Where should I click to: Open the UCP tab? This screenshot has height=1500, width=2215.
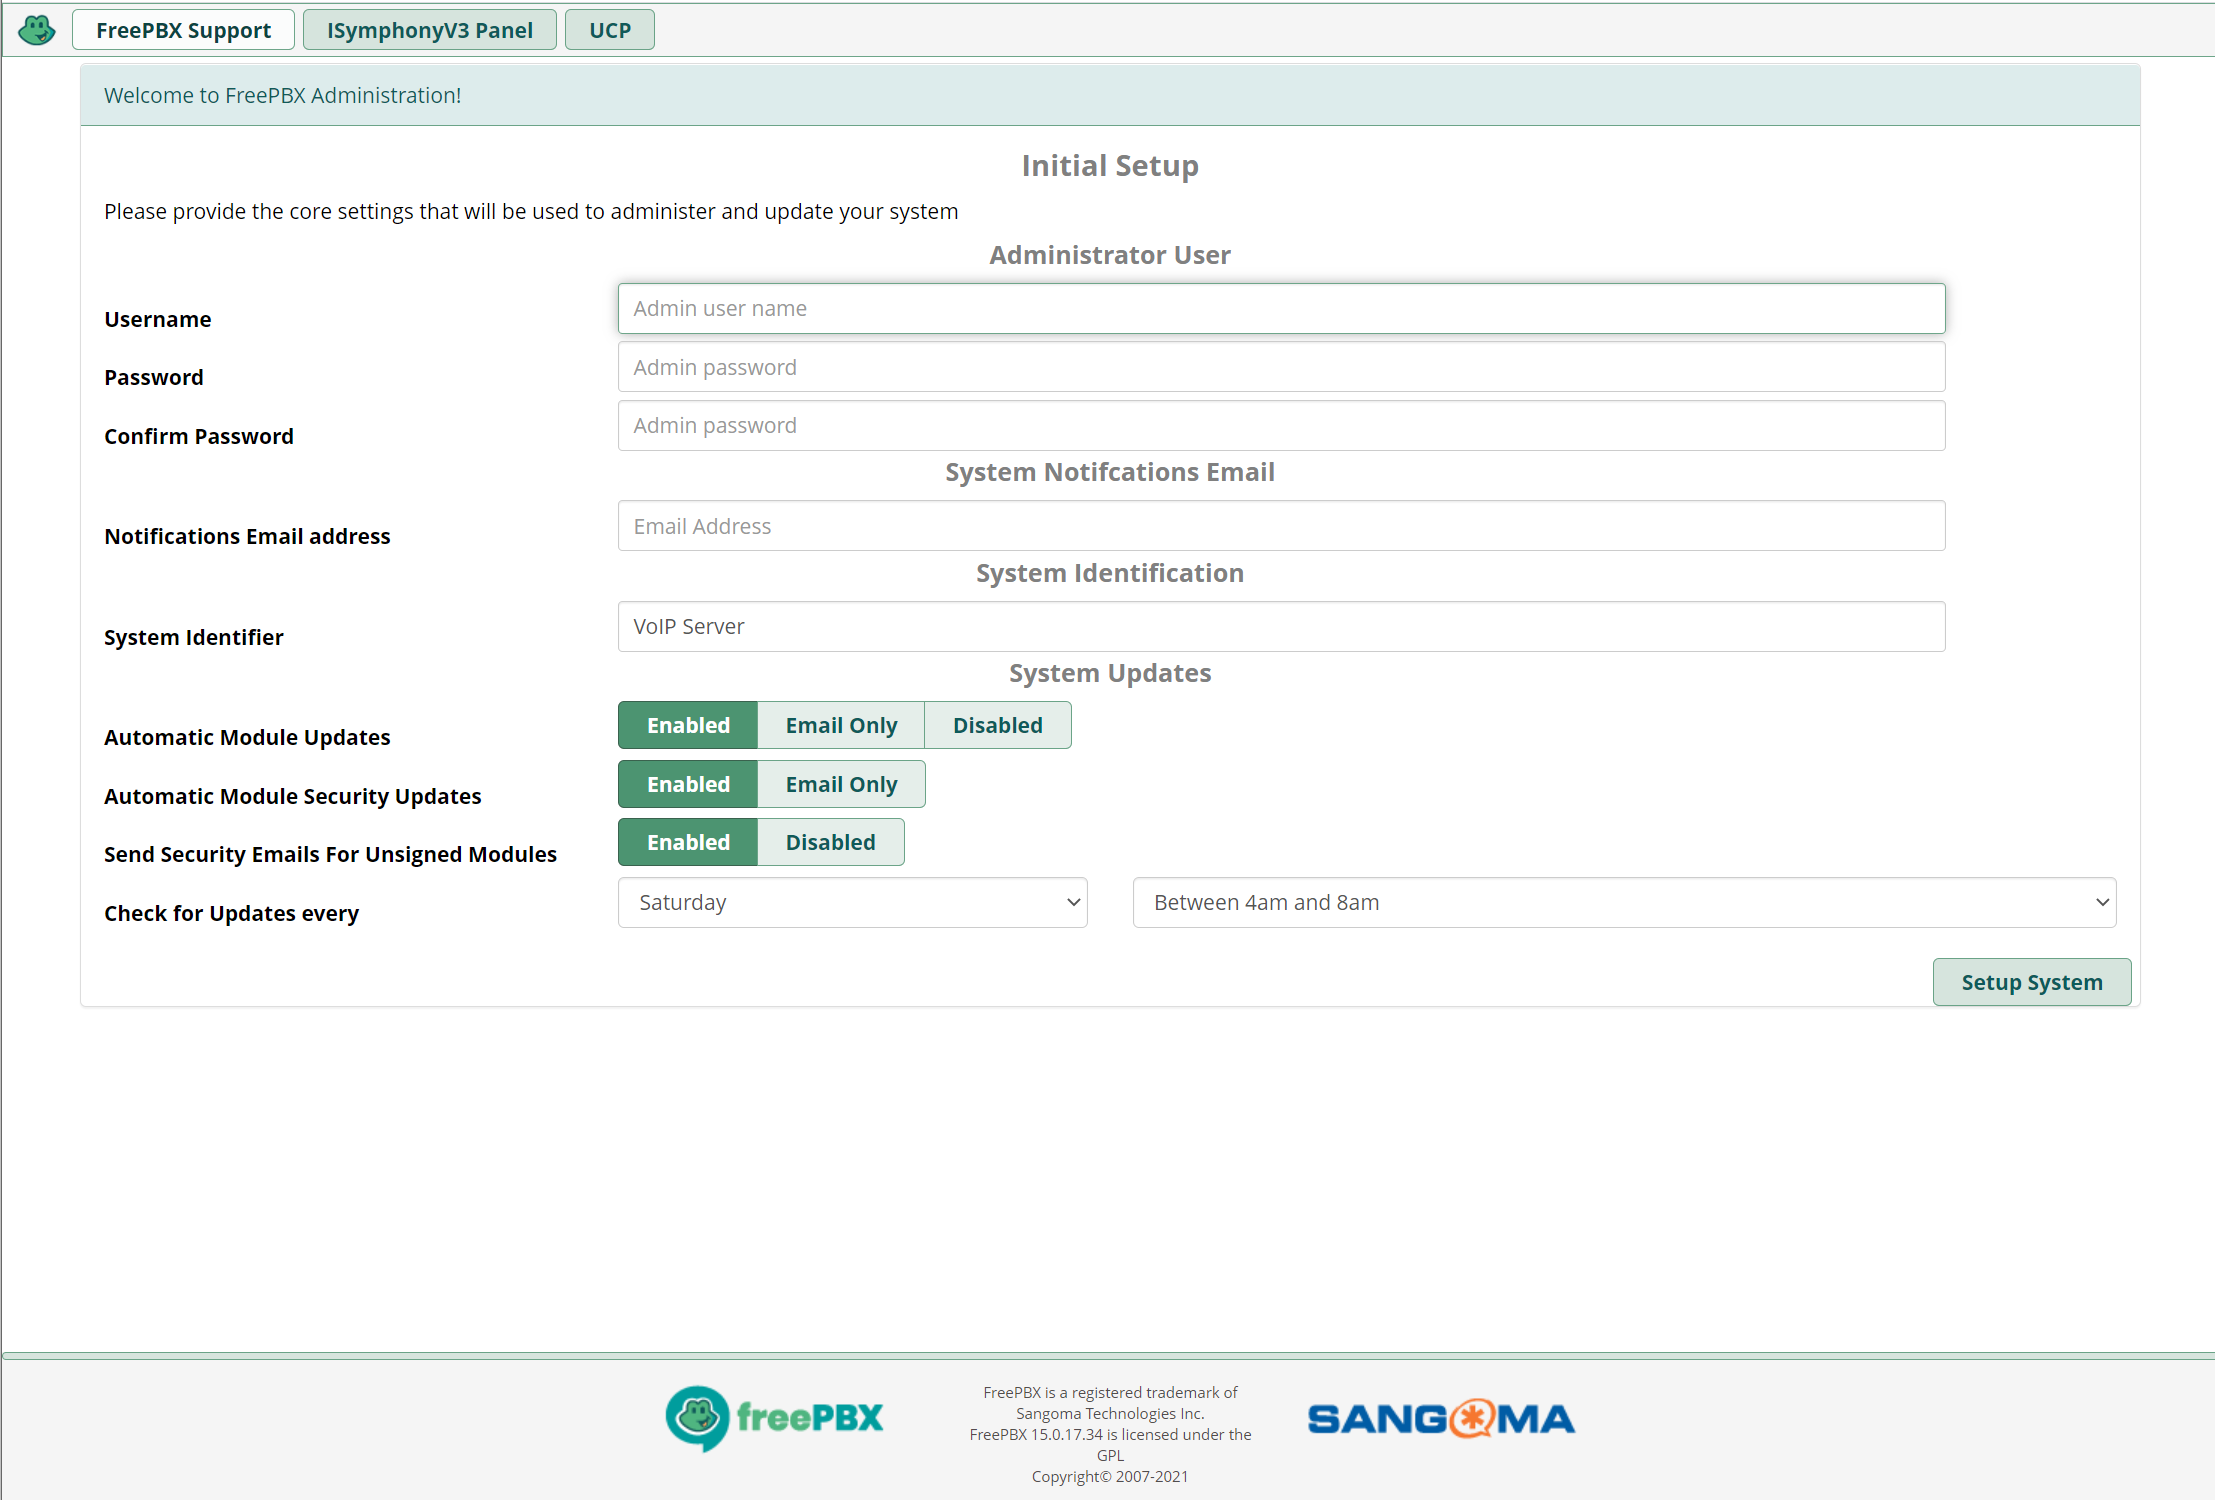point(609,30)
